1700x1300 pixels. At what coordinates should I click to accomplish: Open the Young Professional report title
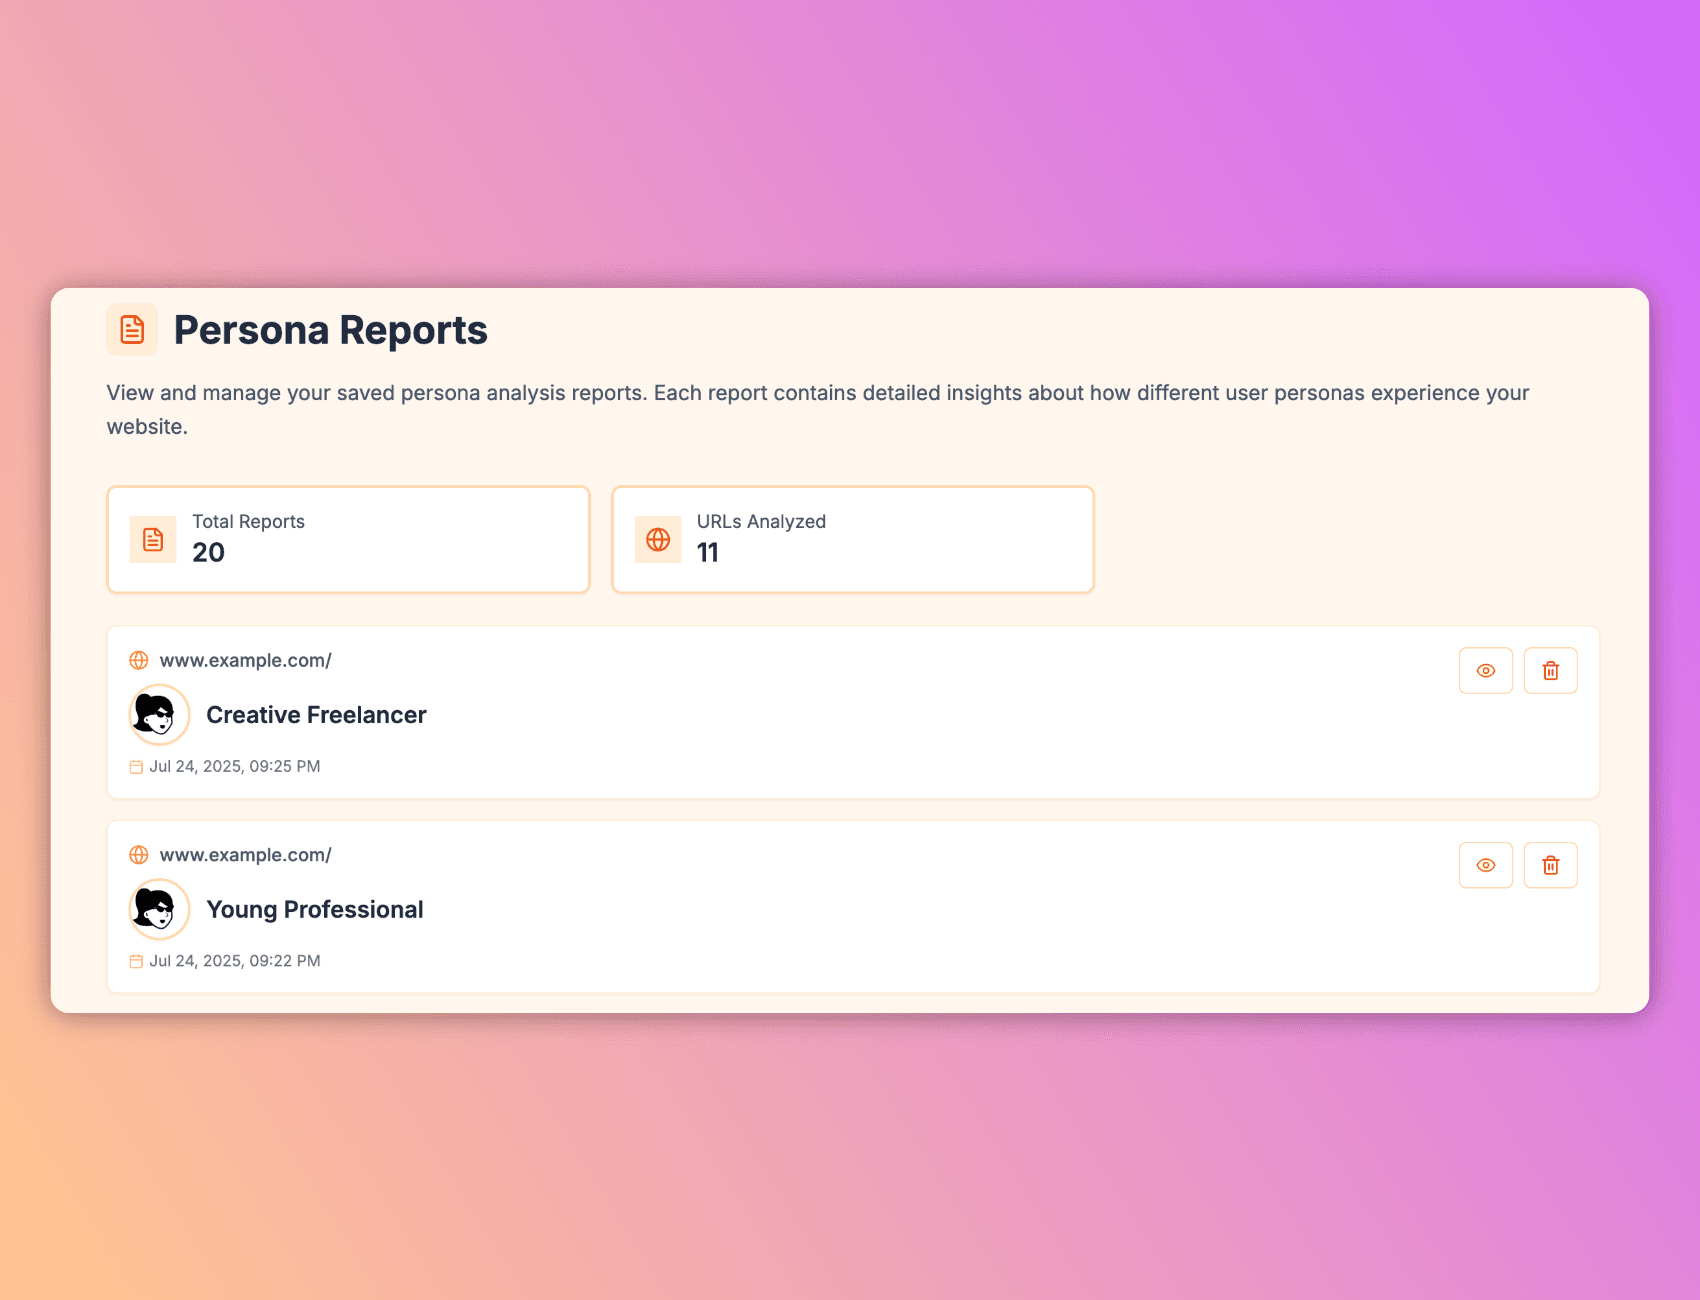[x=314, y=909]
